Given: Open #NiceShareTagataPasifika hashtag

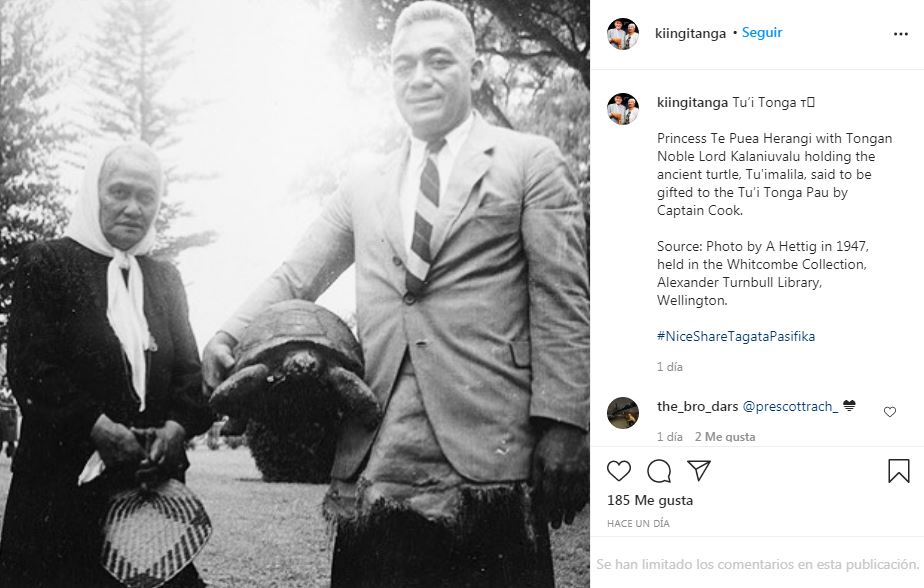Looking at the screenshot, I should coord(736,336).
